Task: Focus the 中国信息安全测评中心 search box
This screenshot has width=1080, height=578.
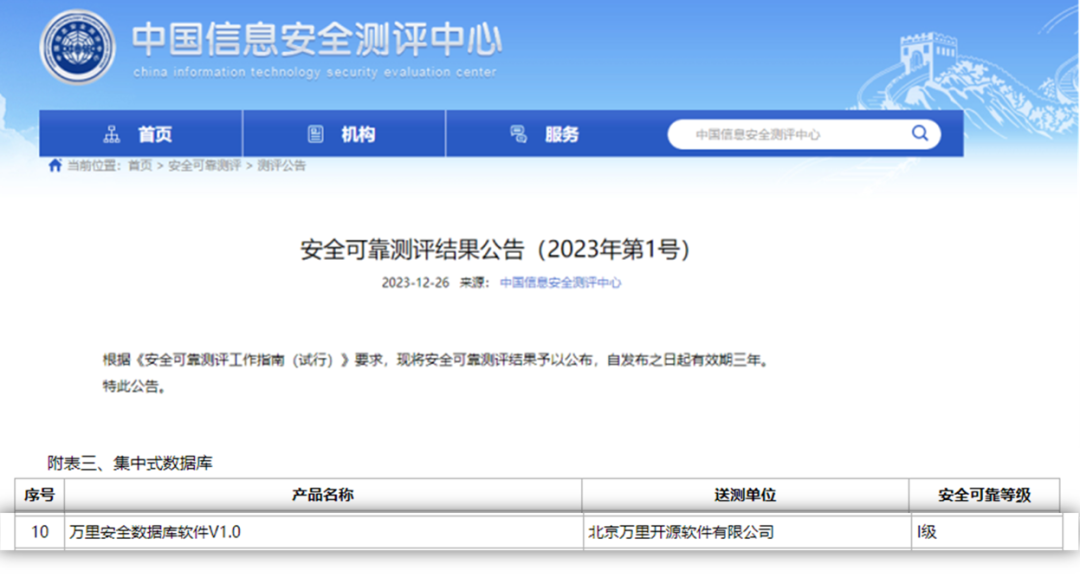Action: (x=804, y=134)
